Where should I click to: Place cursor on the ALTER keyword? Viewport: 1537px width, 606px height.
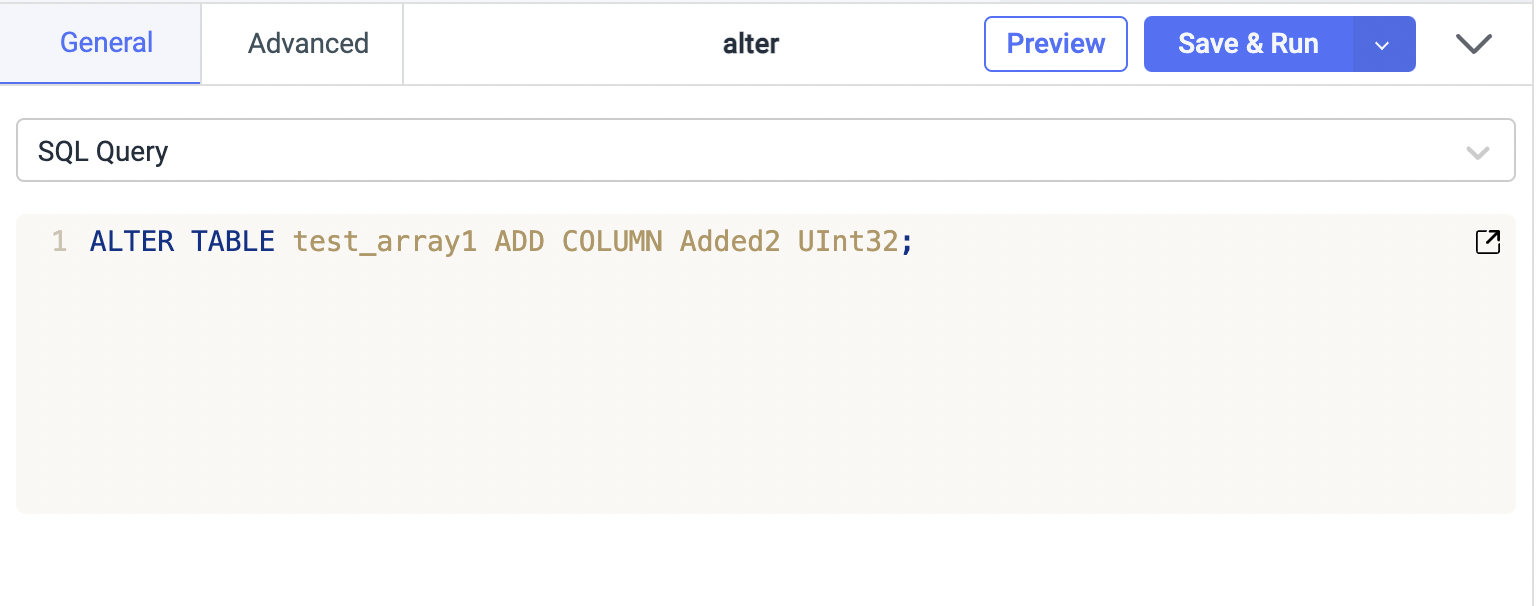click(131, 242)
